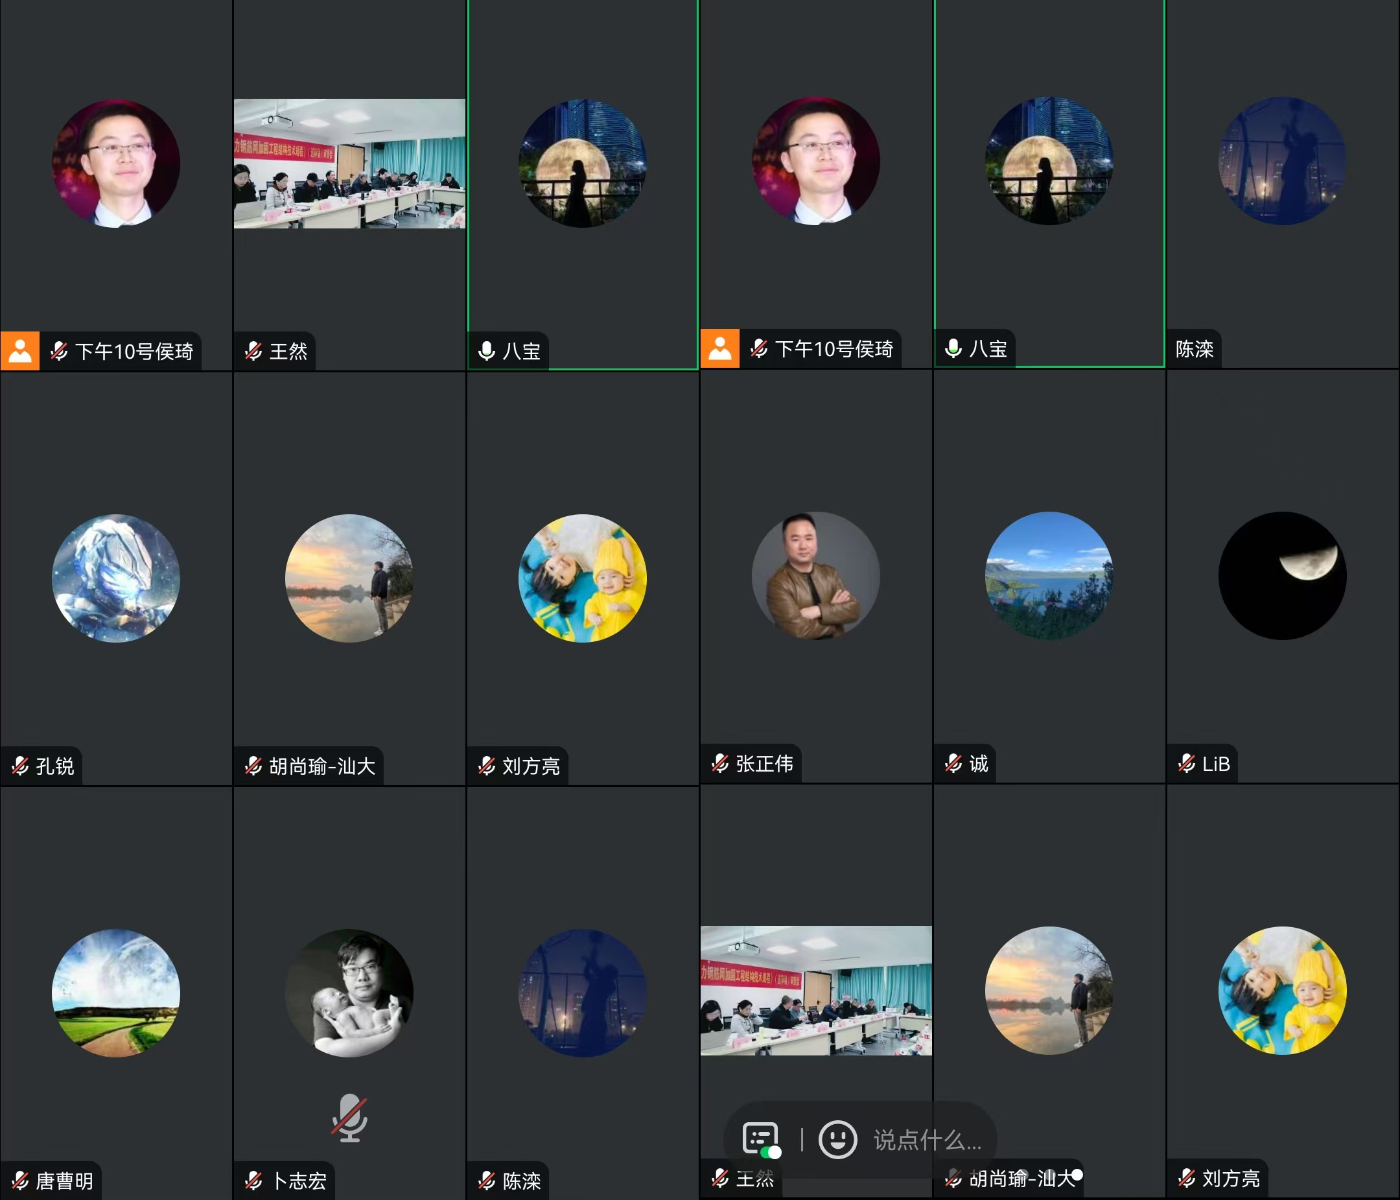1400x1200 pixels.
Task: Click the muted mic icon next to LiB
Action: pos(1187,764)
